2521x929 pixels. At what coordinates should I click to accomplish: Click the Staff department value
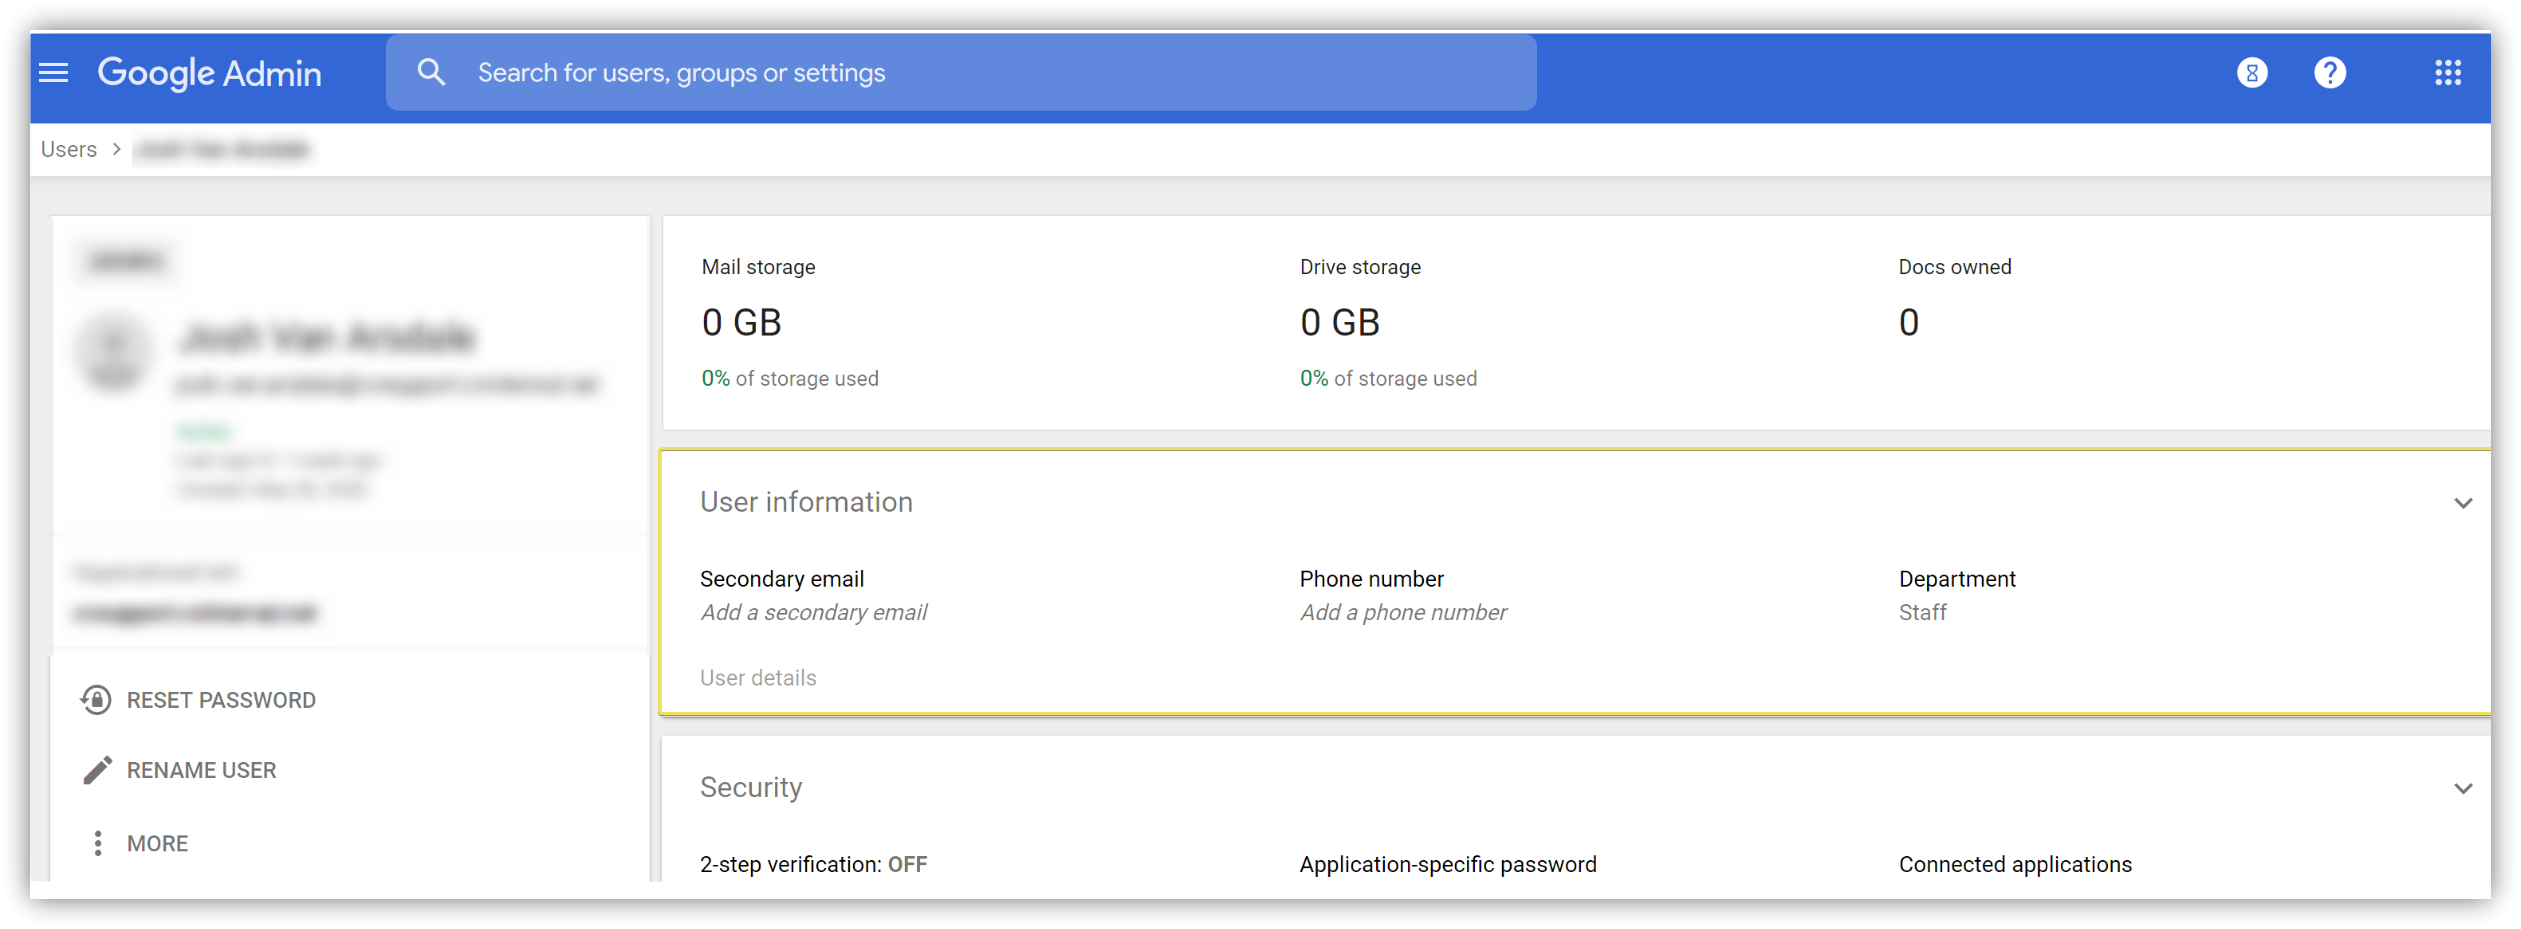pos(1922,612)
